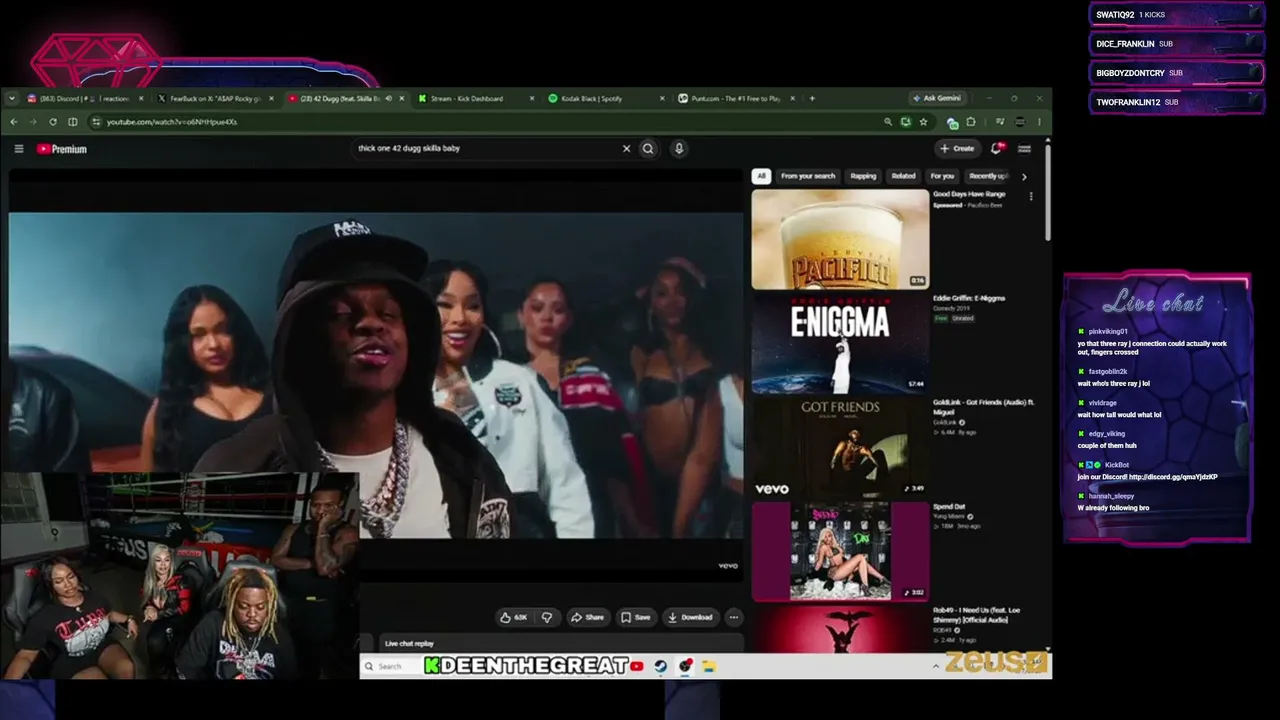Click the Spend Dat video title
The width and height of the screenshot is (1280, 720).
(949, 507)
